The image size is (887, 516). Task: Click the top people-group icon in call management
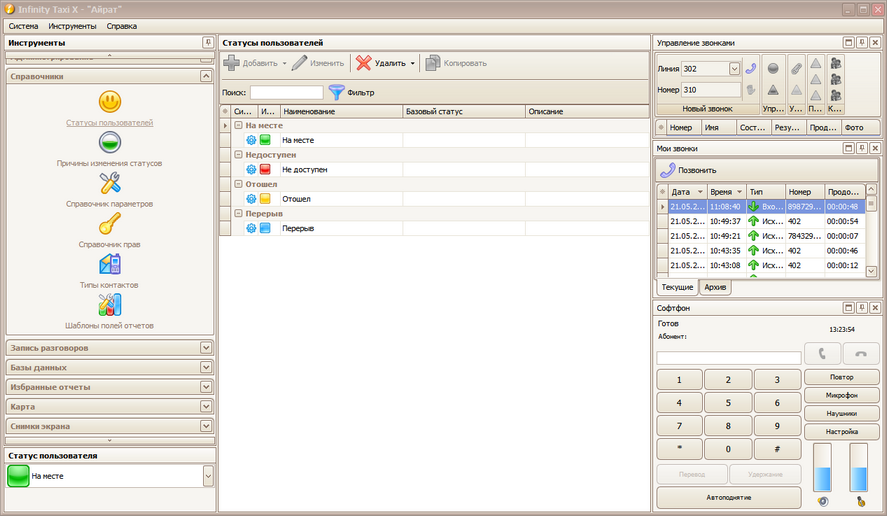836,63
